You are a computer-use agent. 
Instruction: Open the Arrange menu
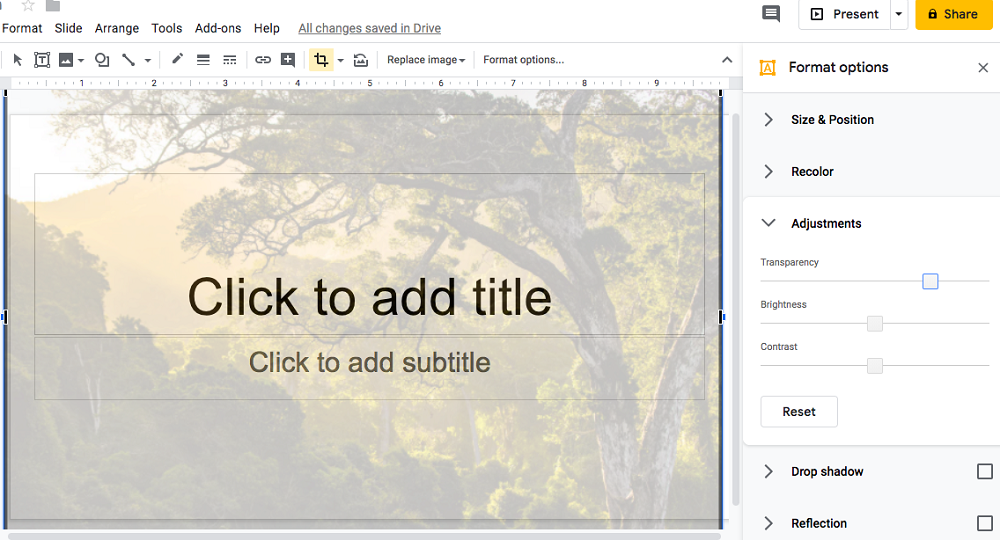[117, 28]
